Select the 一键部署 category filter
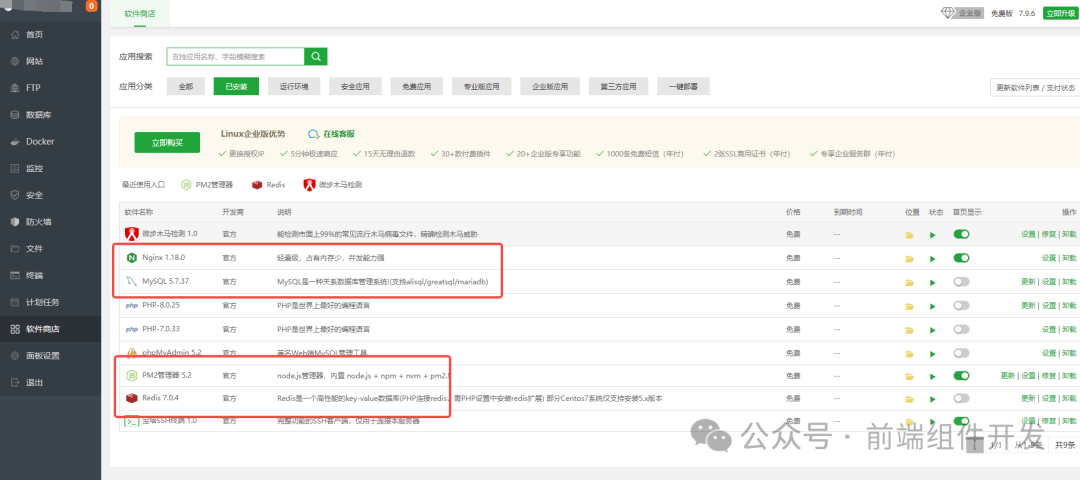1080x480 pixels. tap(683, 86)
